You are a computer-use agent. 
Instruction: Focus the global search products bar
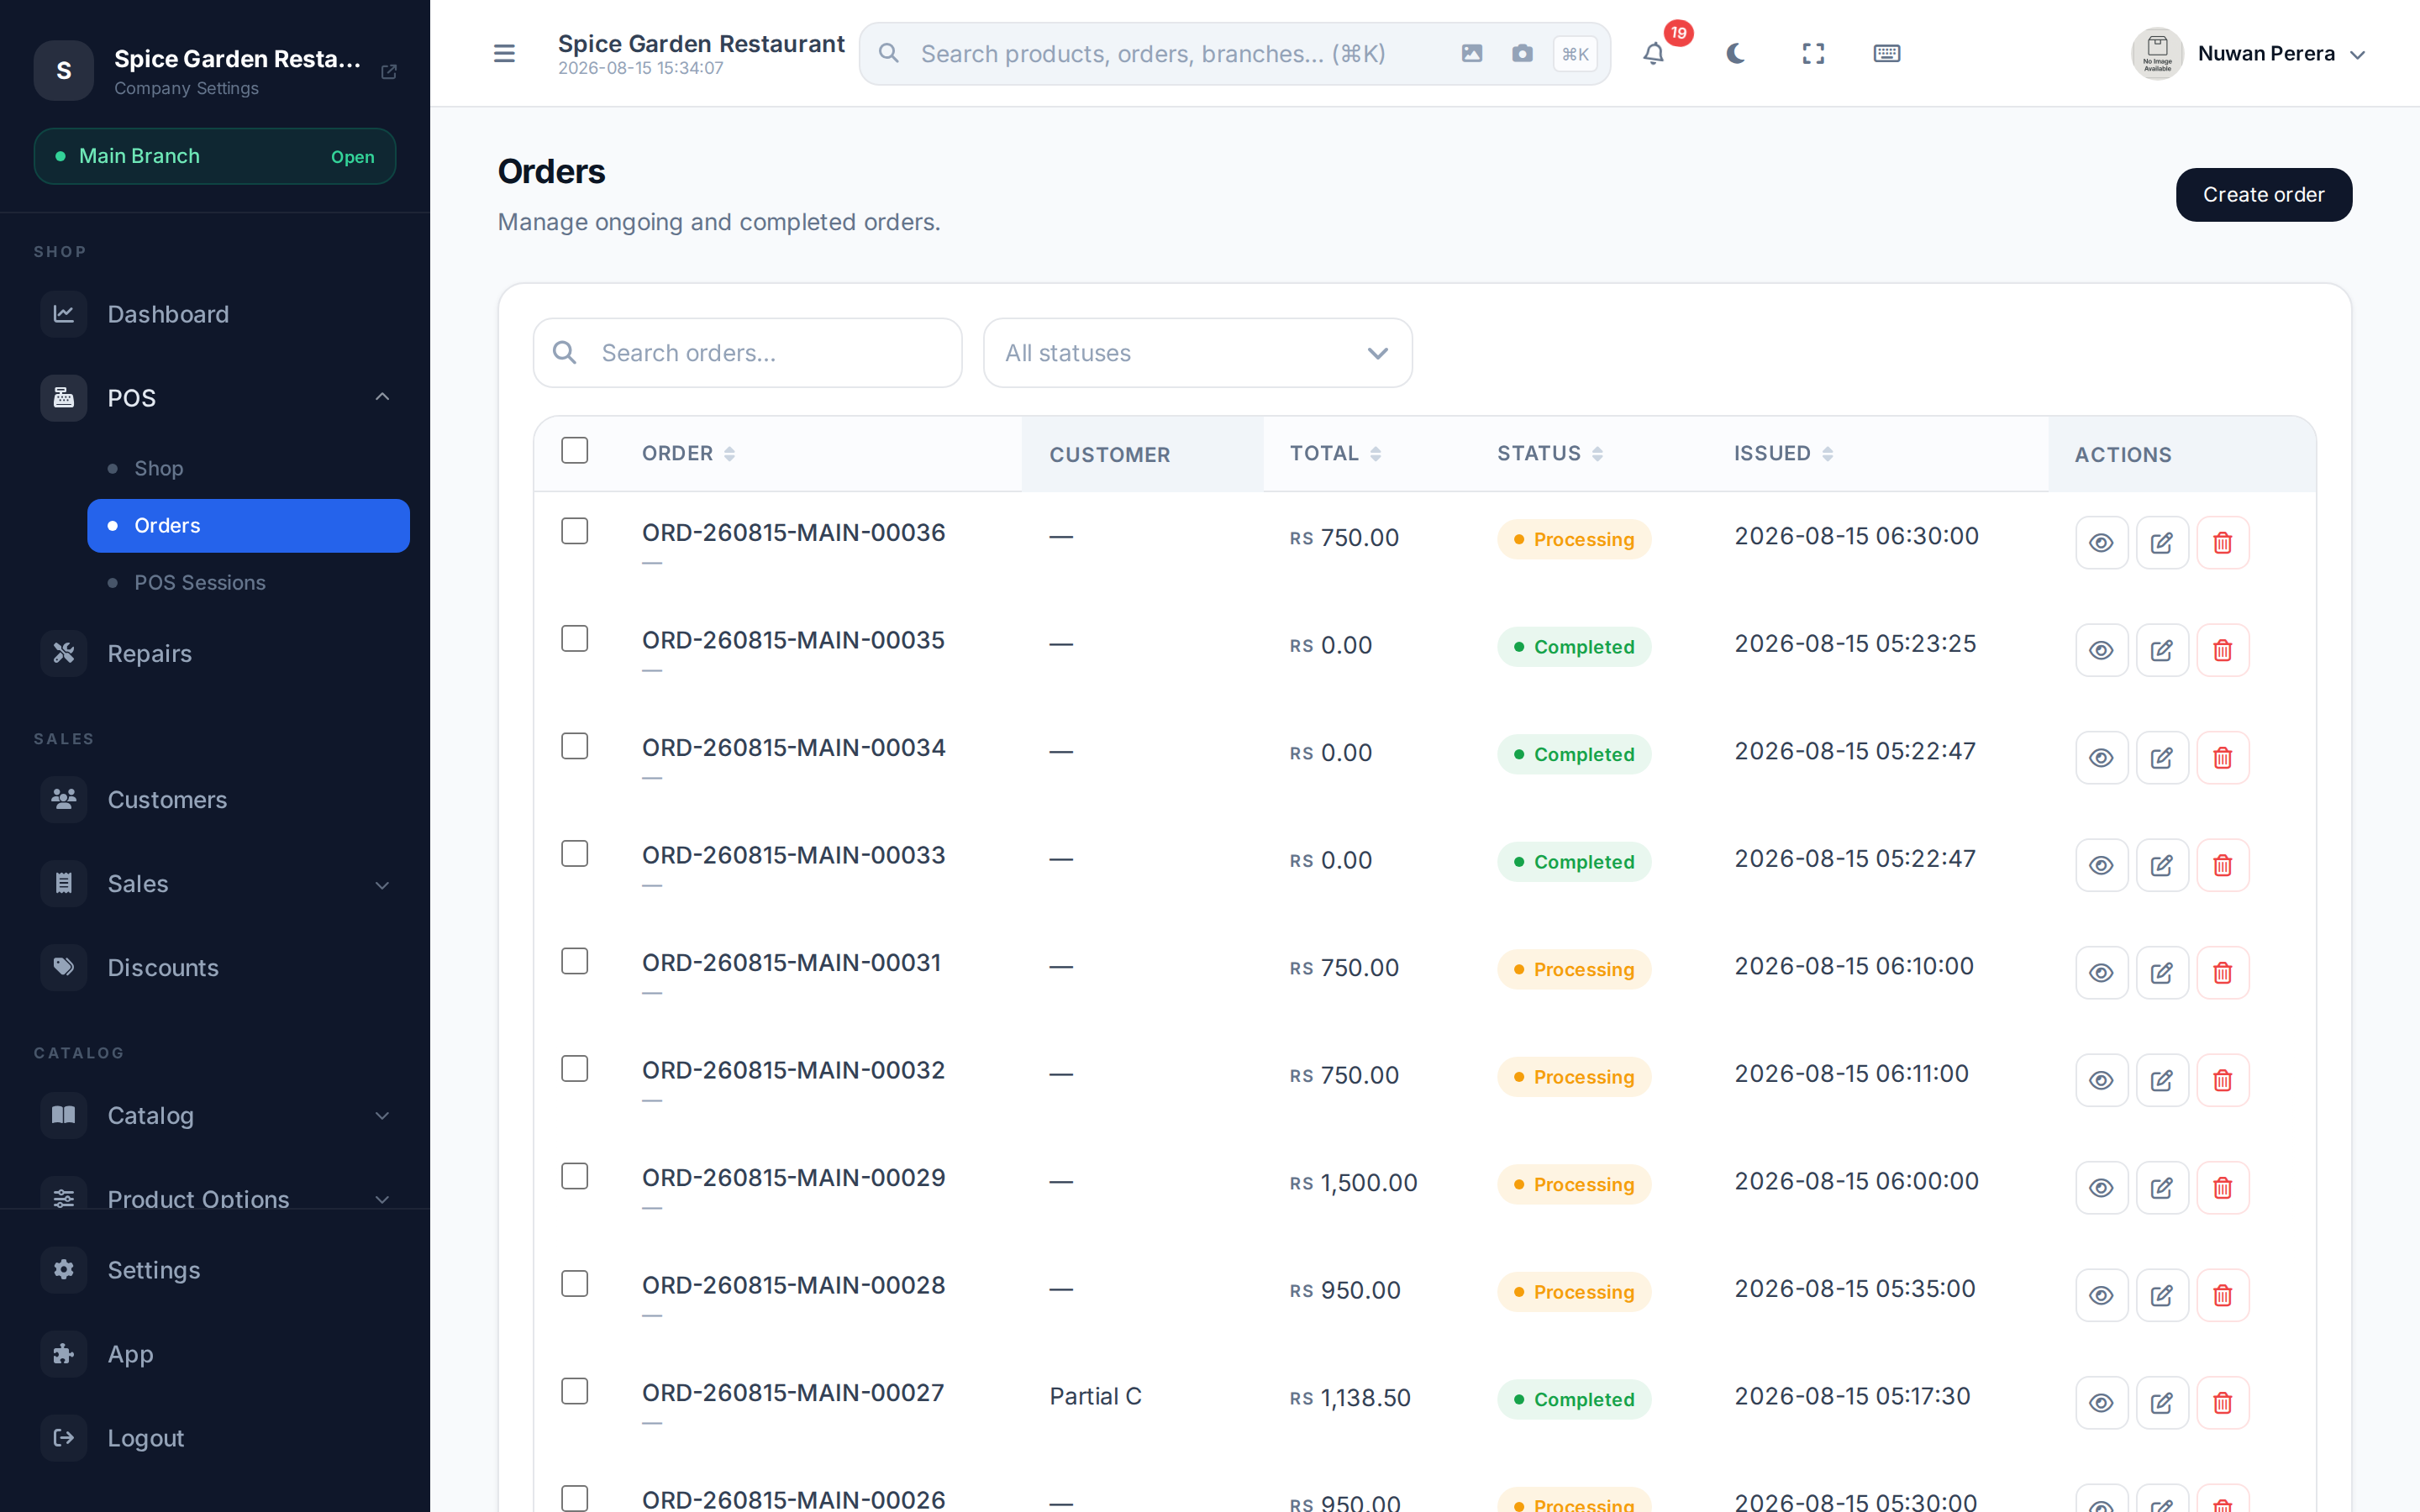pyautogui.click(x=1234, y=53)
